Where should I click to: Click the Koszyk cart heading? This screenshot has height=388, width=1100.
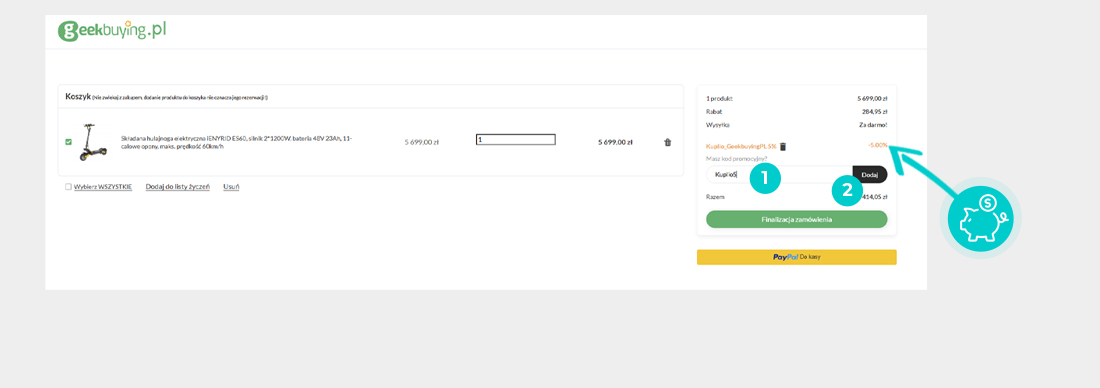click(78, 96)
